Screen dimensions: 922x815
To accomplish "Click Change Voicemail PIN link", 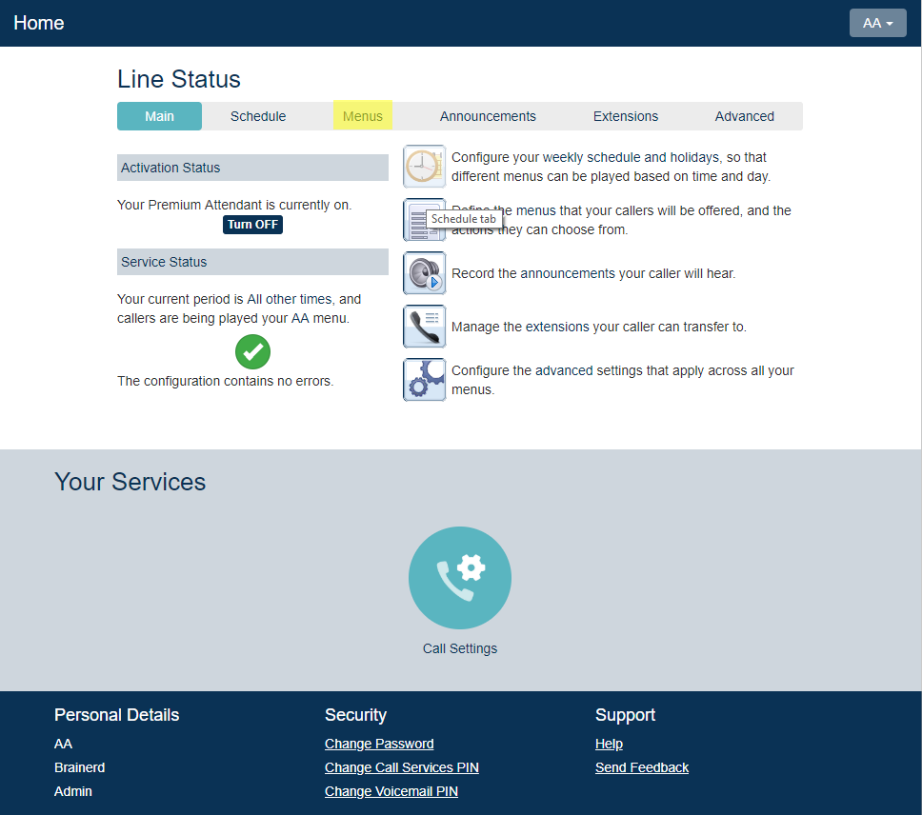I will tap(391, 792).
